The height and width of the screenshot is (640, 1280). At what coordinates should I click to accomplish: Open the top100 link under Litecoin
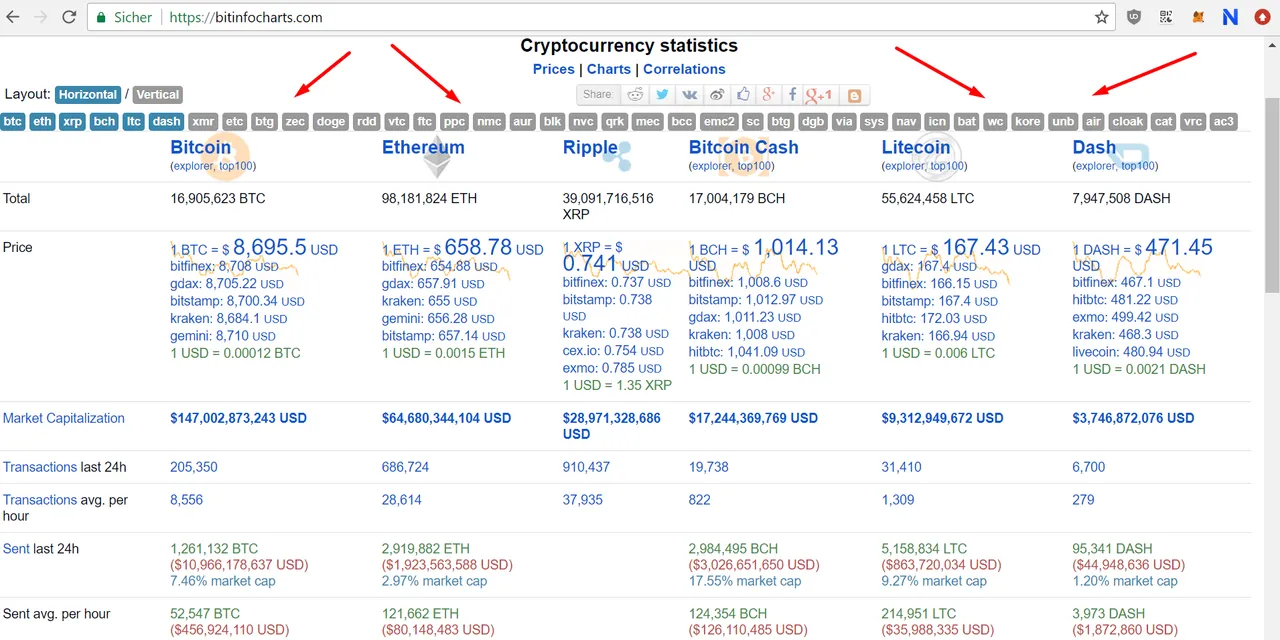click(946, 166)
